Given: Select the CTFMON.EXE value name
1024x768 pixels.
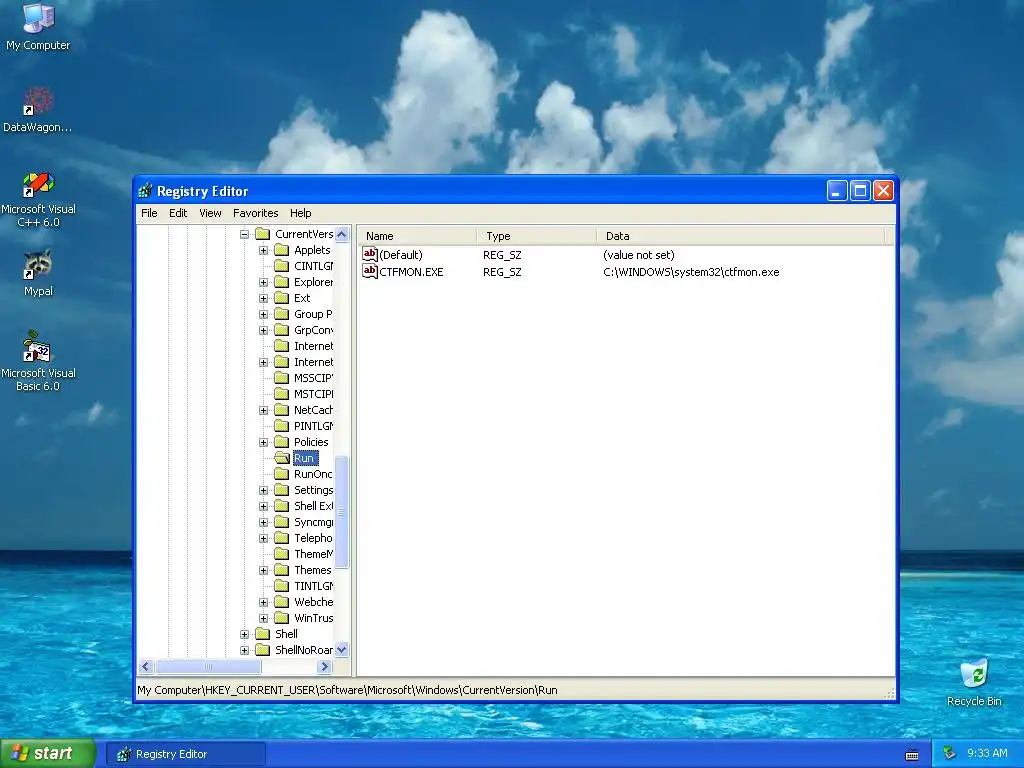Looking at the screenshot, I should pyautogui.click(x=411, y=272).
